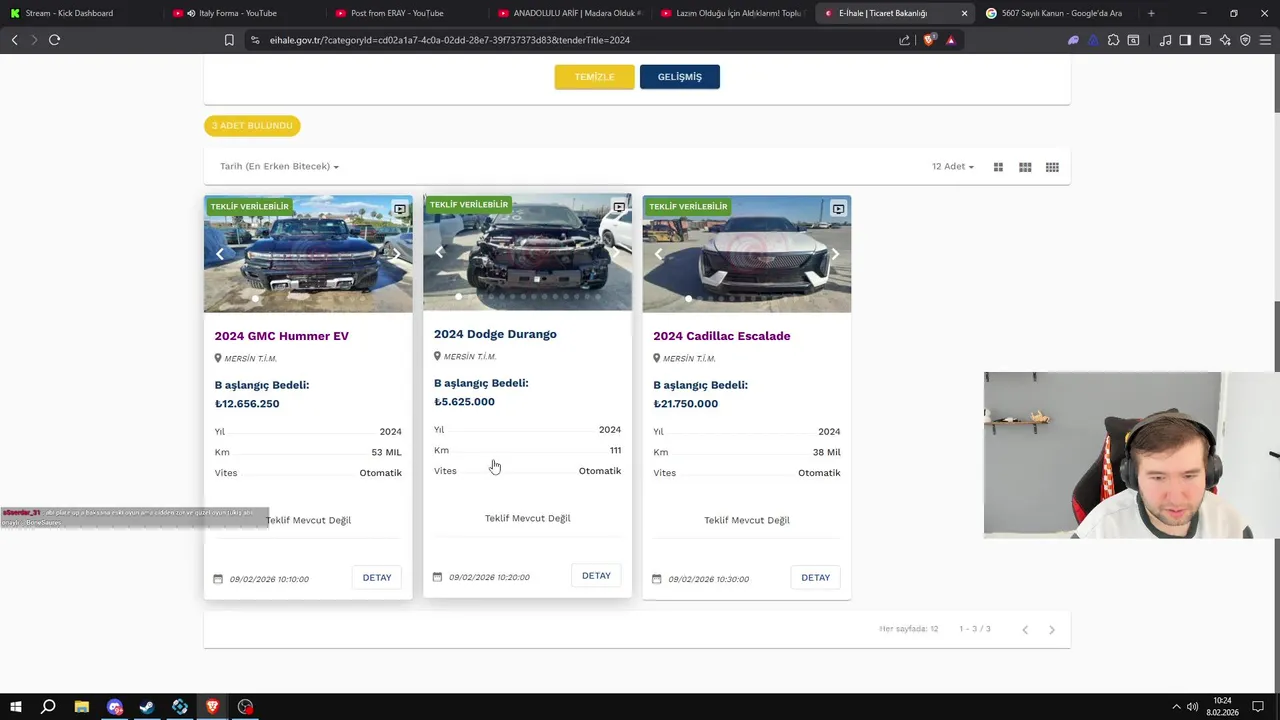Go to the previous results page arrow

point(1025,629)
